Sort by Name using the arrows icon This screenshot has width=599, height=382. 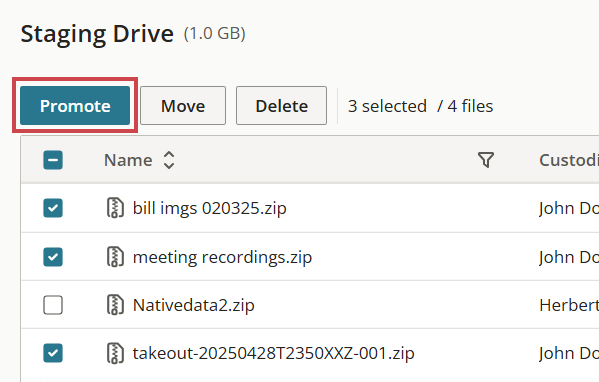click(169, 160)
